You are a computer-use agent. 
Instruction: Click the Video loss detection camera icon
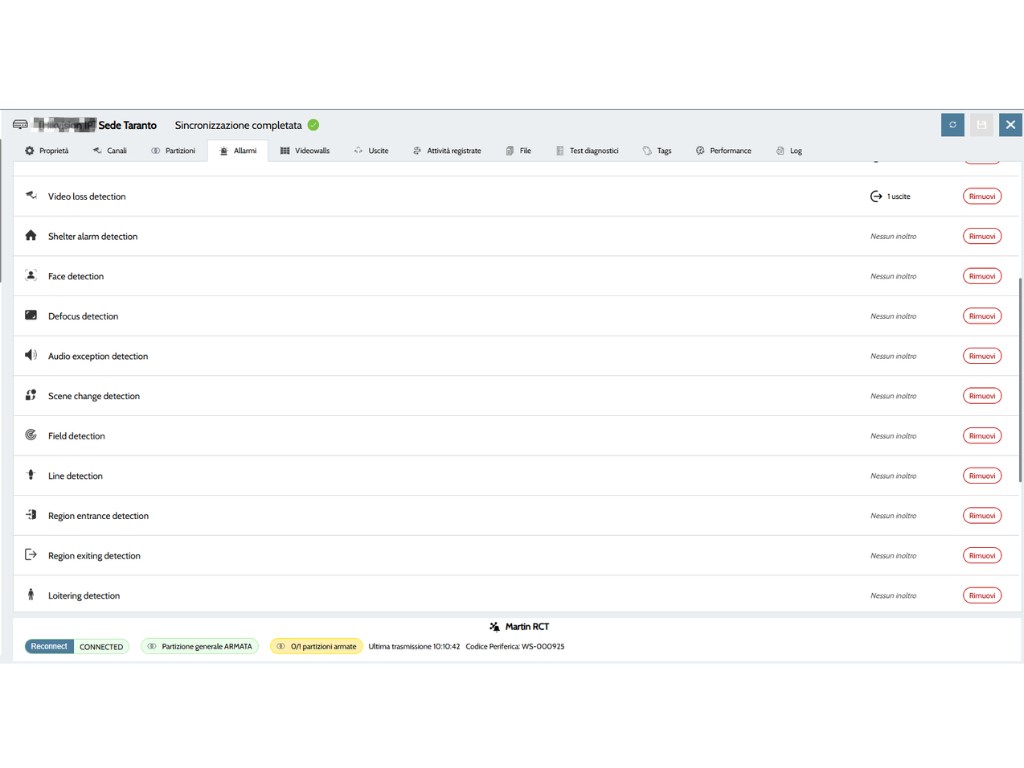pos(31,195)
